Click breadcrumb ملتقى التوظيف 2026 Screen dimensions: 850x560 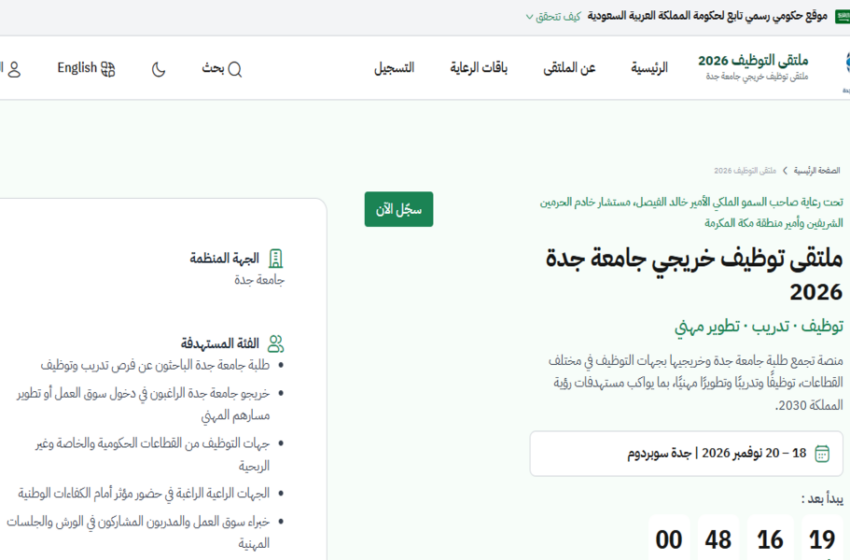click(745, 171)
